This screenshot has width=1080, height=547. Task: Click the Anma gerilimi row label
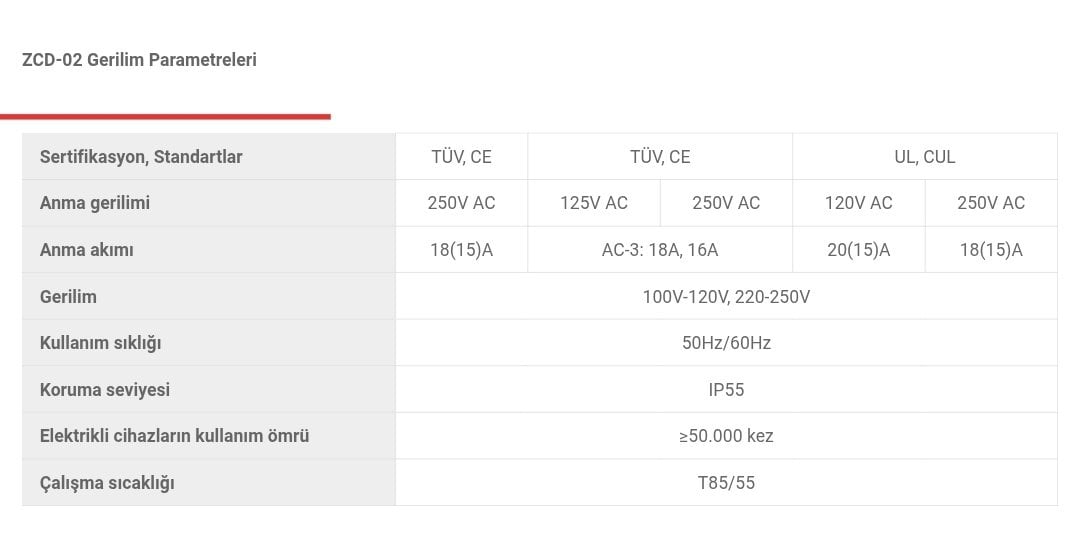pyautogui.click(x=95, y=203)
